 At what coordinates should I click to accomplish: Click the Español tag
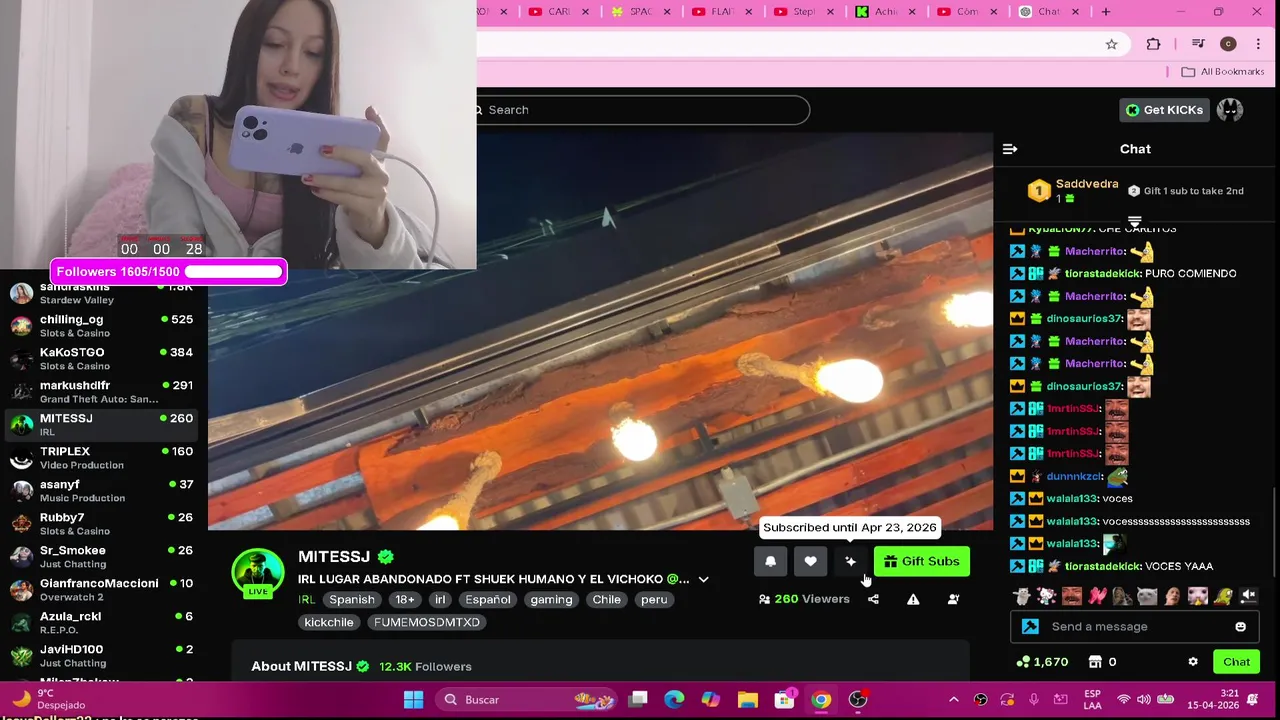(x=488, y=600)
